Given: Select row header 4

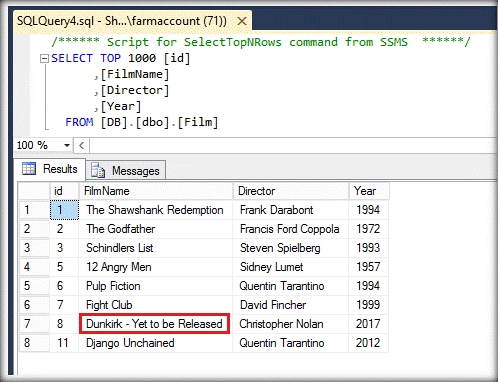Looking at the screenshot, I should pos(34,267).
